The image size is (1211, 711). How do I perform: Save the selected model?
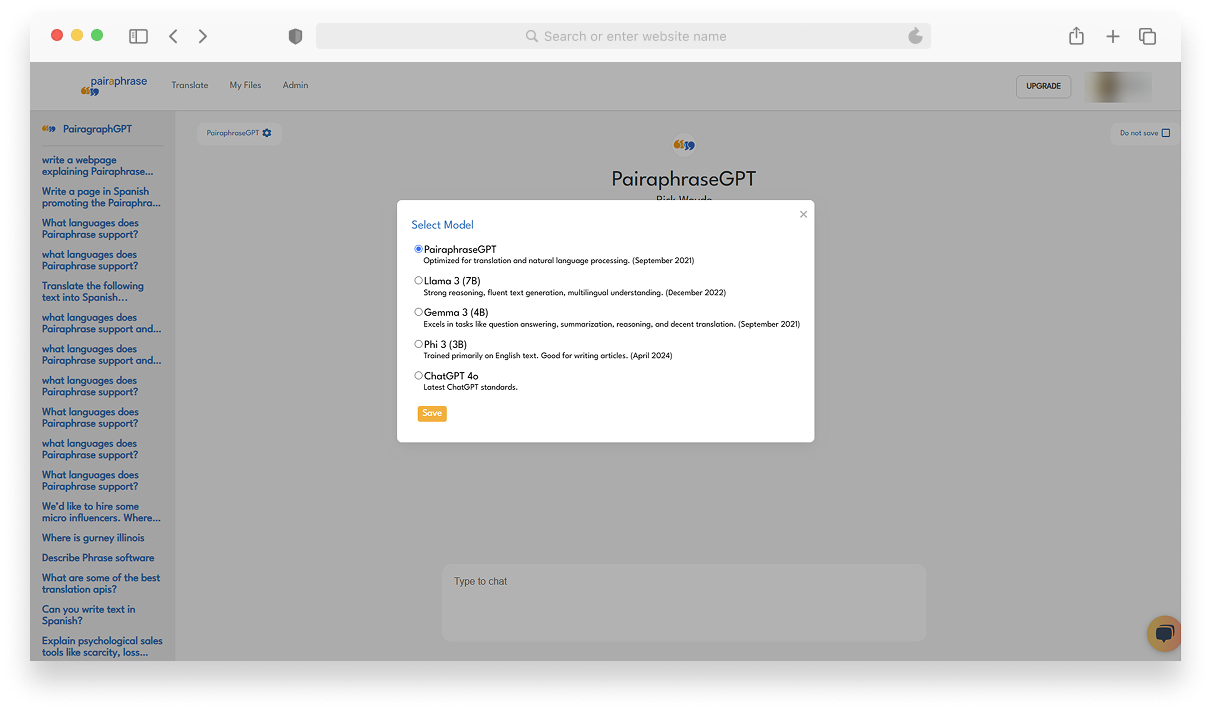tap(432, 414)
